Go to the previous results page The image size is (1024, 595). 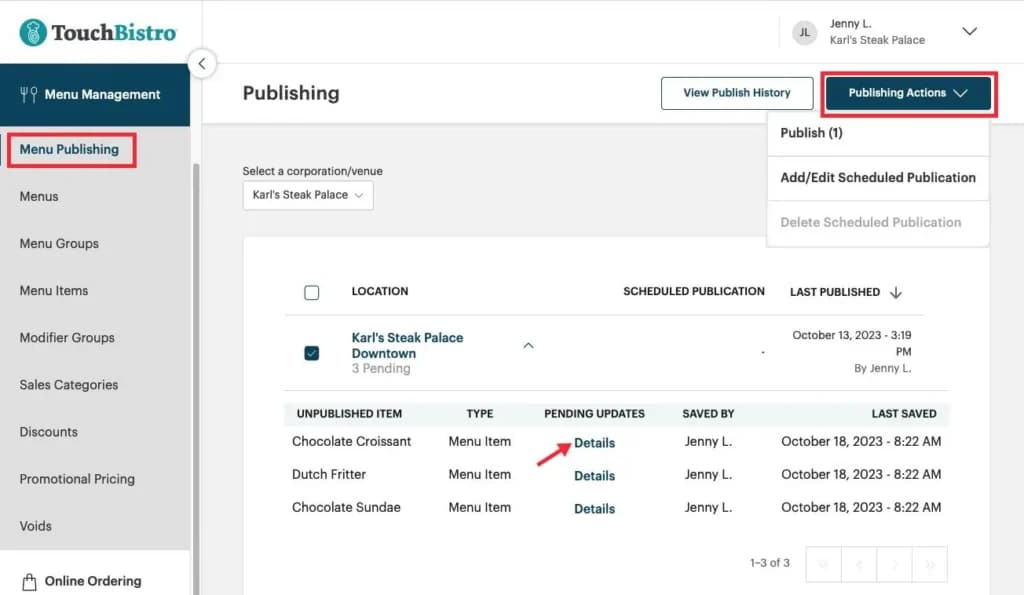[x=859, y=564]
